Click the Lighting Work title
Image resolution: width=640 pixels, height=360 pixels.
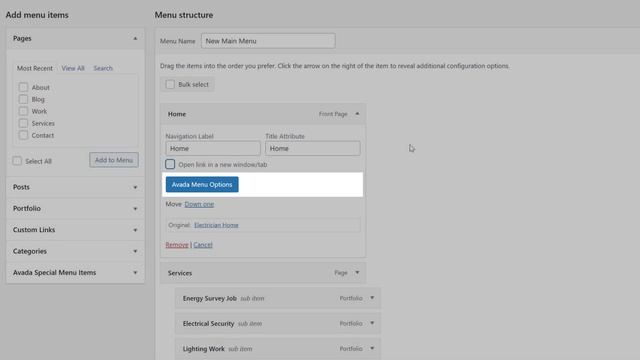204,349
